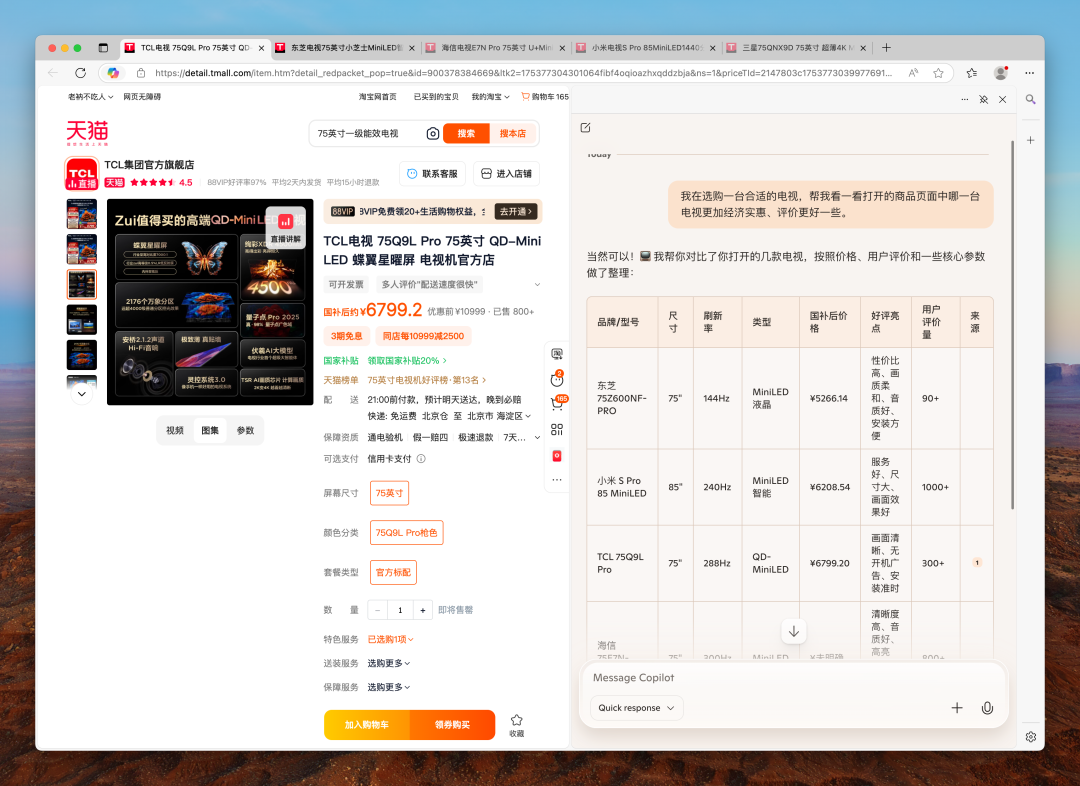This screenshot has width=1080, height=786.
Task: Expand the 已选购1项 special services dropdown
Action: point(391,639)
